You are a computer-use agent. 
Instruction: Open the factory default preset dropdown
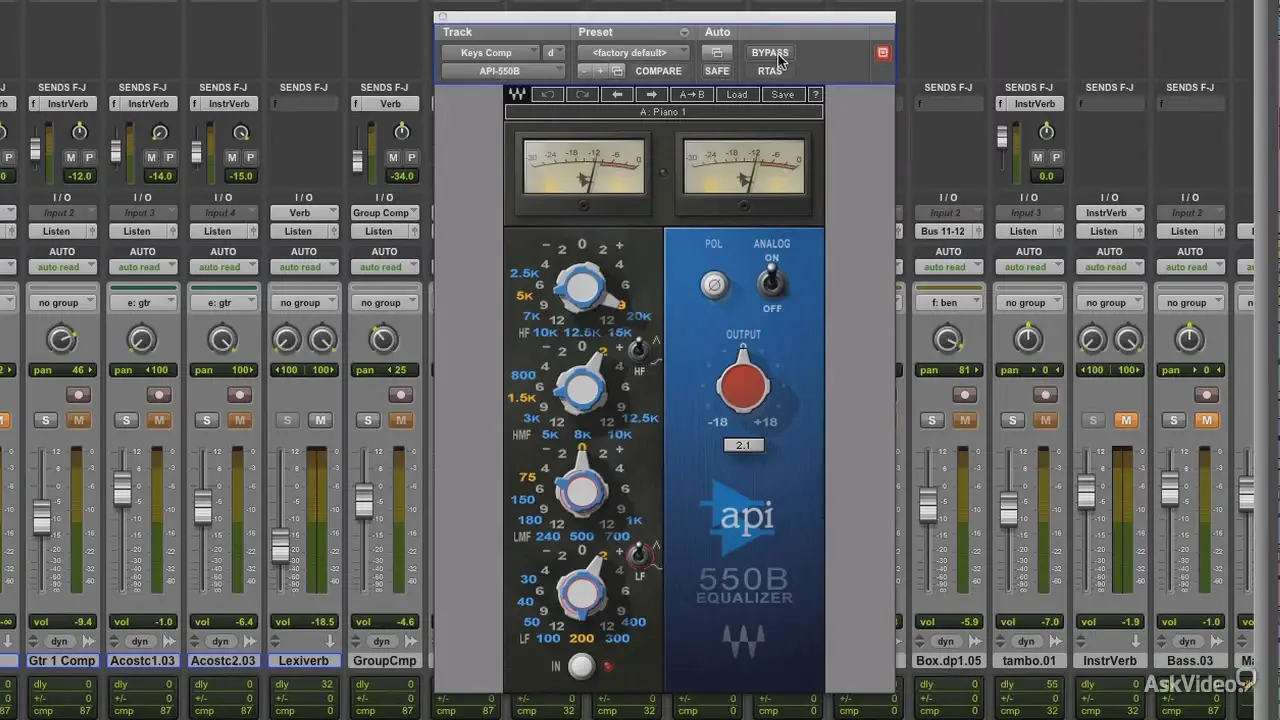tap(634, 53)
